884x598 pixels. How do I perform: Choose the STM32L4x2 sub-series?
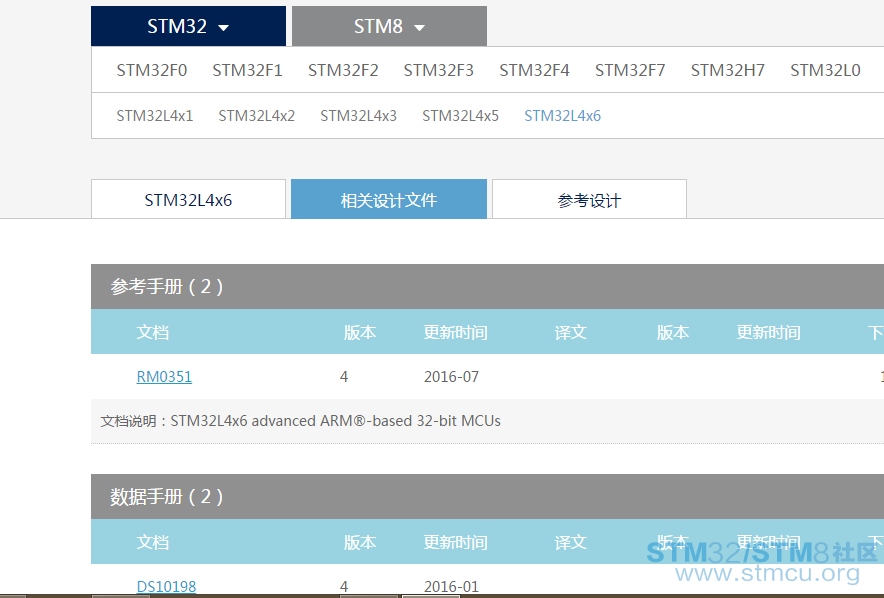(257, 116)
